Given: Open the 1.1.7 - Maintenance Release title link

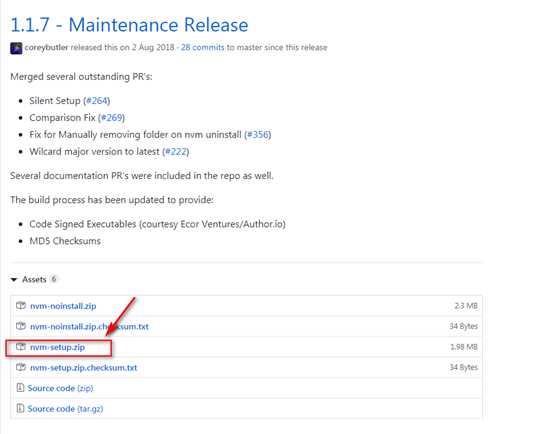Looking at the screenshot, I should [x=129, y=25].
